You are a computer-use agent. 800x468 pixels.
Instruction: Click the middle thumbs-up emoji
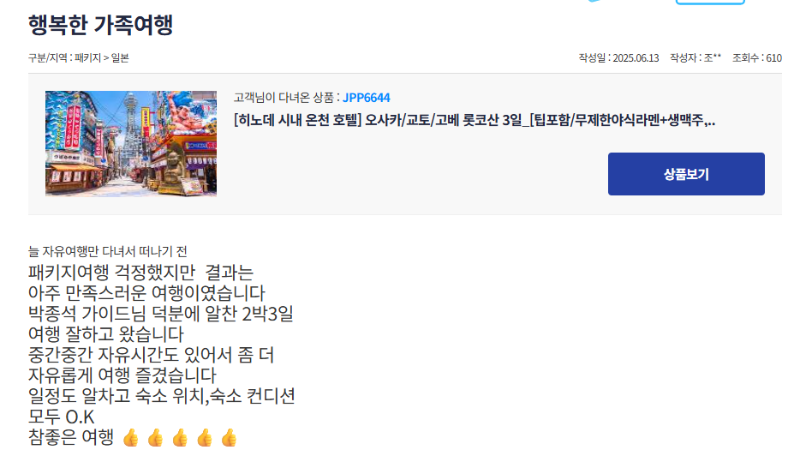pos(180,438)
